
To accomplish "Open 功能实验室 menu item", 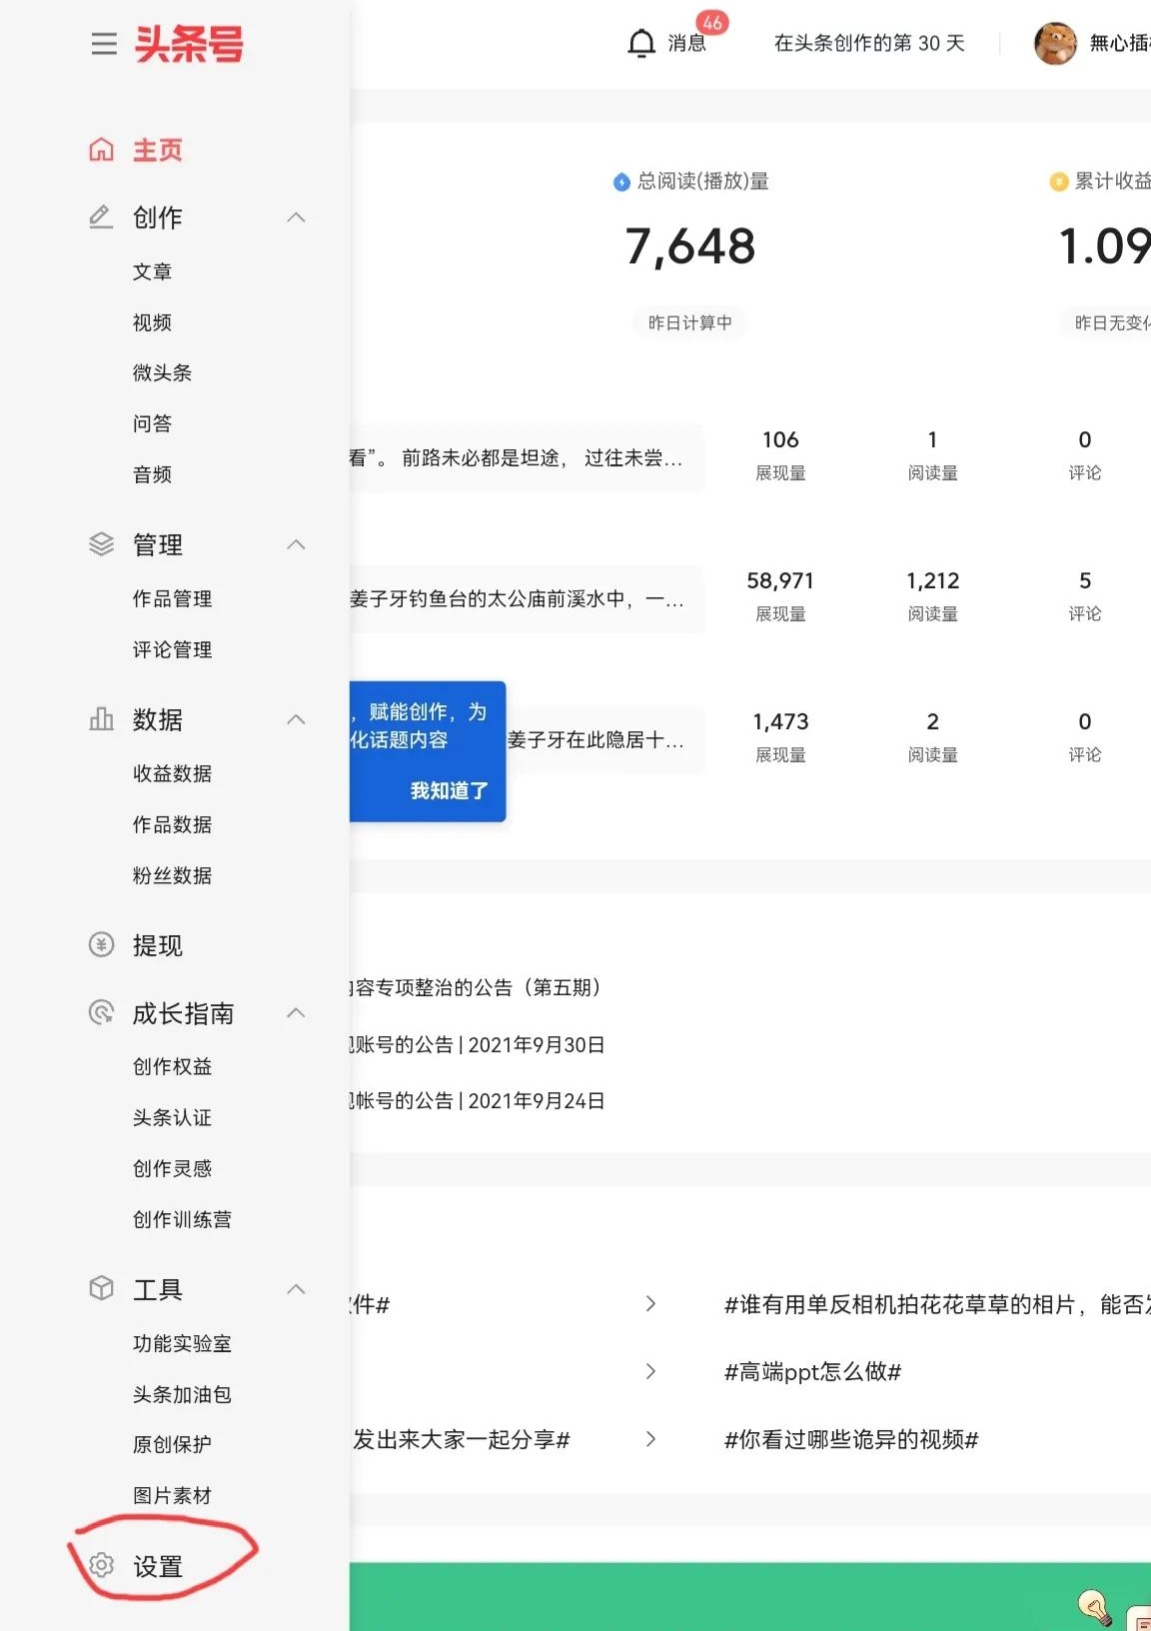I will [182, 1344].
